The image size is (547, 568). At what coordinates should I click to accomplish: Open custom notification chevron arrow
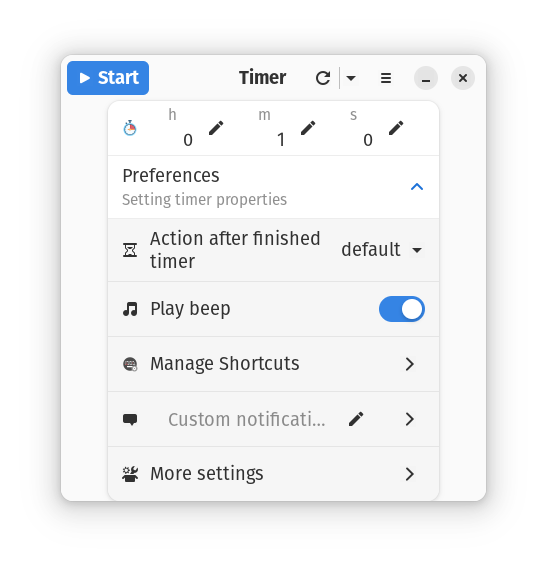pos(410,419)
